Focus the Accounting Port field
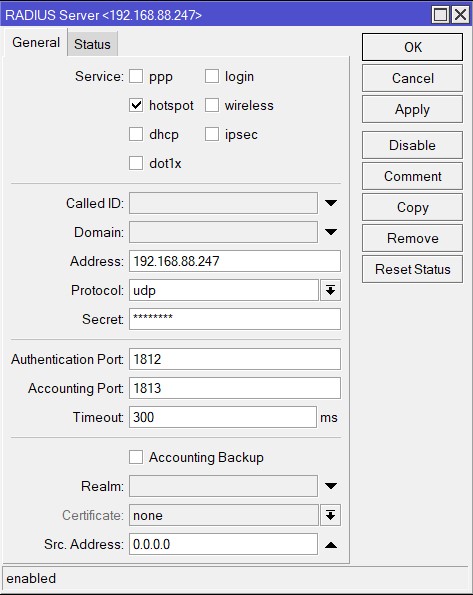The width and height of the screenshot is (473, 595). pos(235,388)
